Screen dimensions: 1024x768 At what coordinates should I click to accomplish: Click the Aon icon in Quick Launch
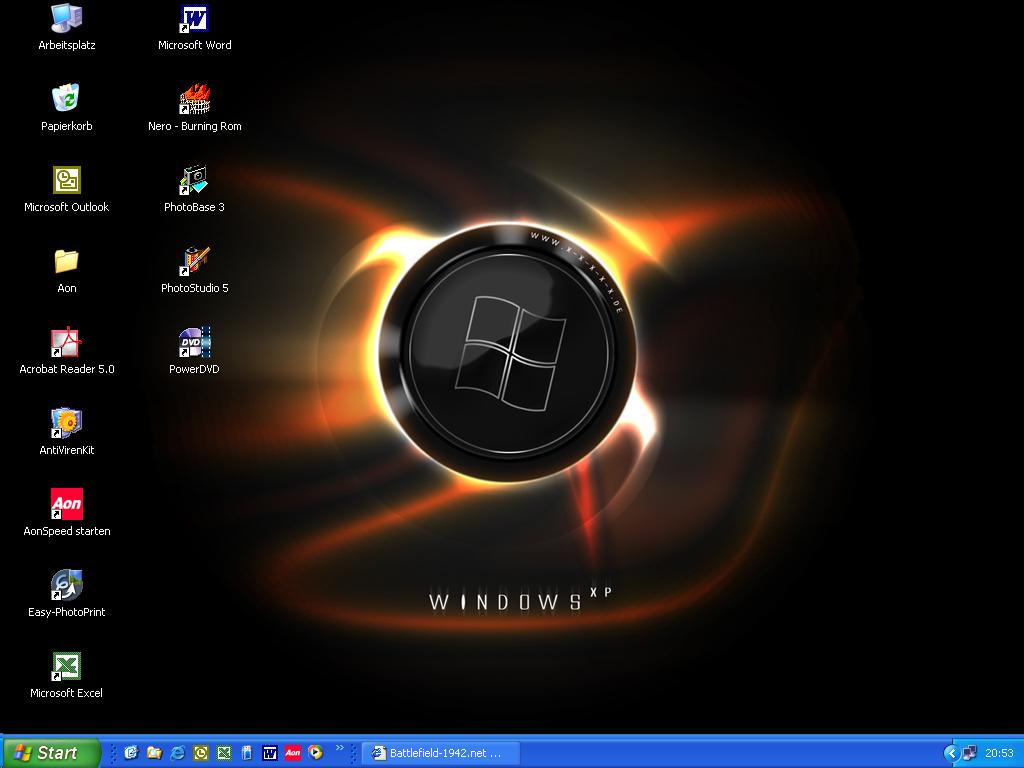click(293, 753)
